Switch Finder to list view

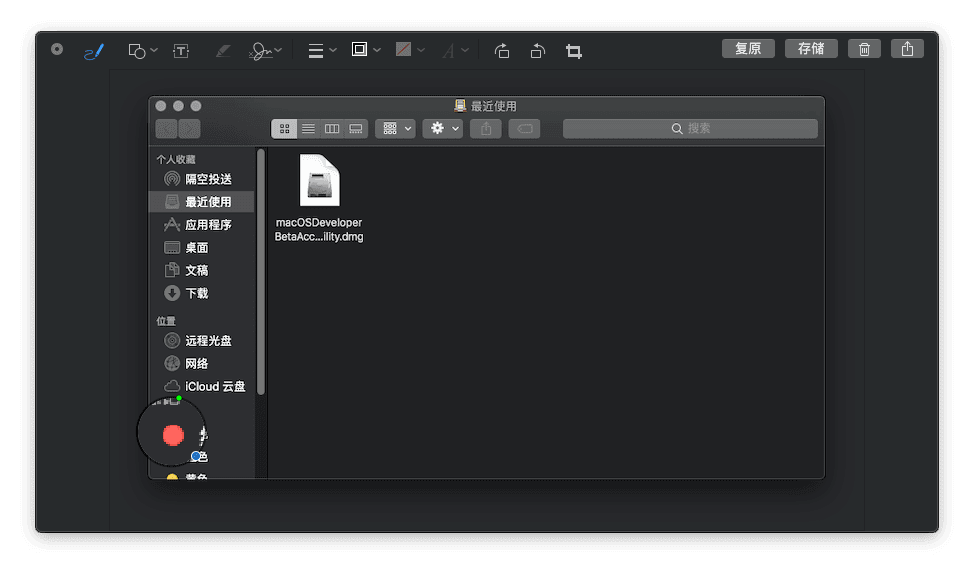pos(308,129)
